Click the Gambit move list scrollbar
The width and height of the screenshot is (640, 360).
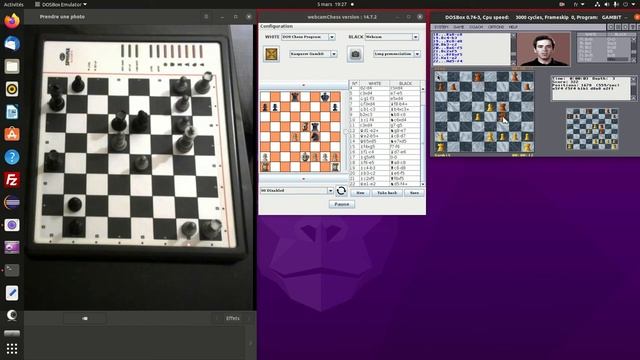[513, 49]
